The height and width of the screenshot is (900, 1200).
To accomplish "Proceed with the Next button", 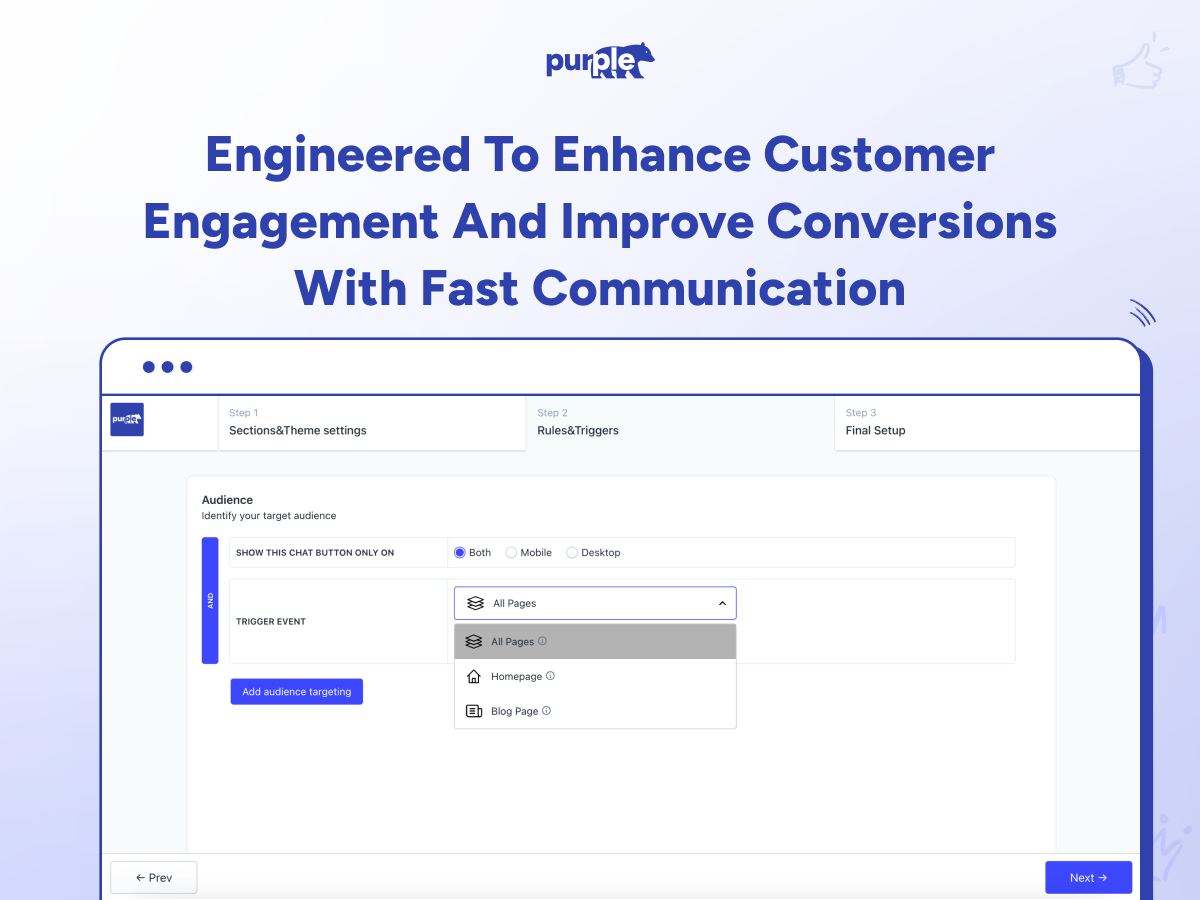I will (1088, 877).
